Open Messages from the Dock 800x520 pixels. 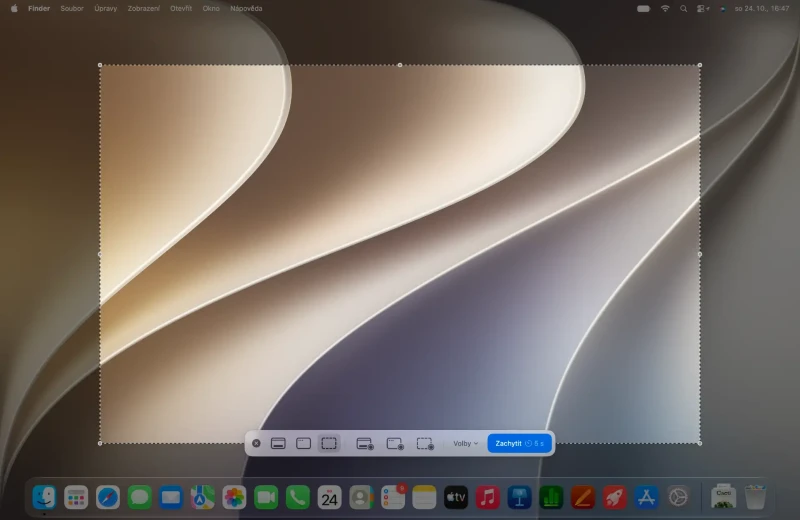click(139, 497)
